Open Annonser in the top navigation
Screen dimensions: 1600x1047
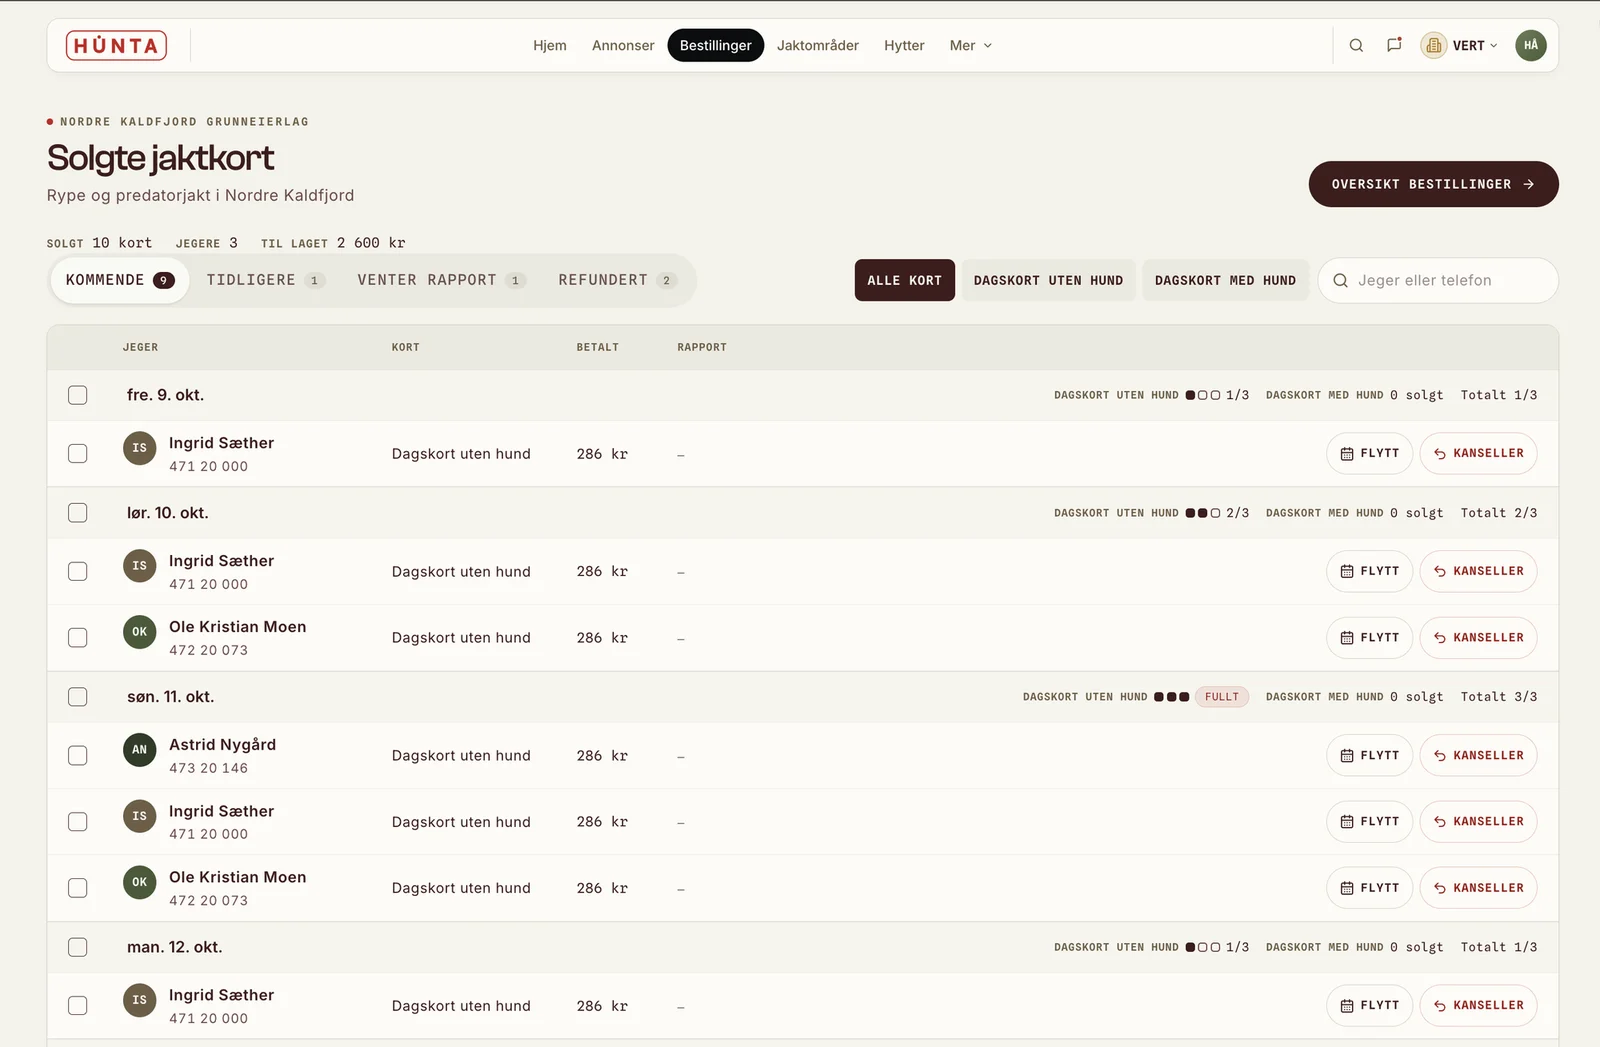click(623, 45)
